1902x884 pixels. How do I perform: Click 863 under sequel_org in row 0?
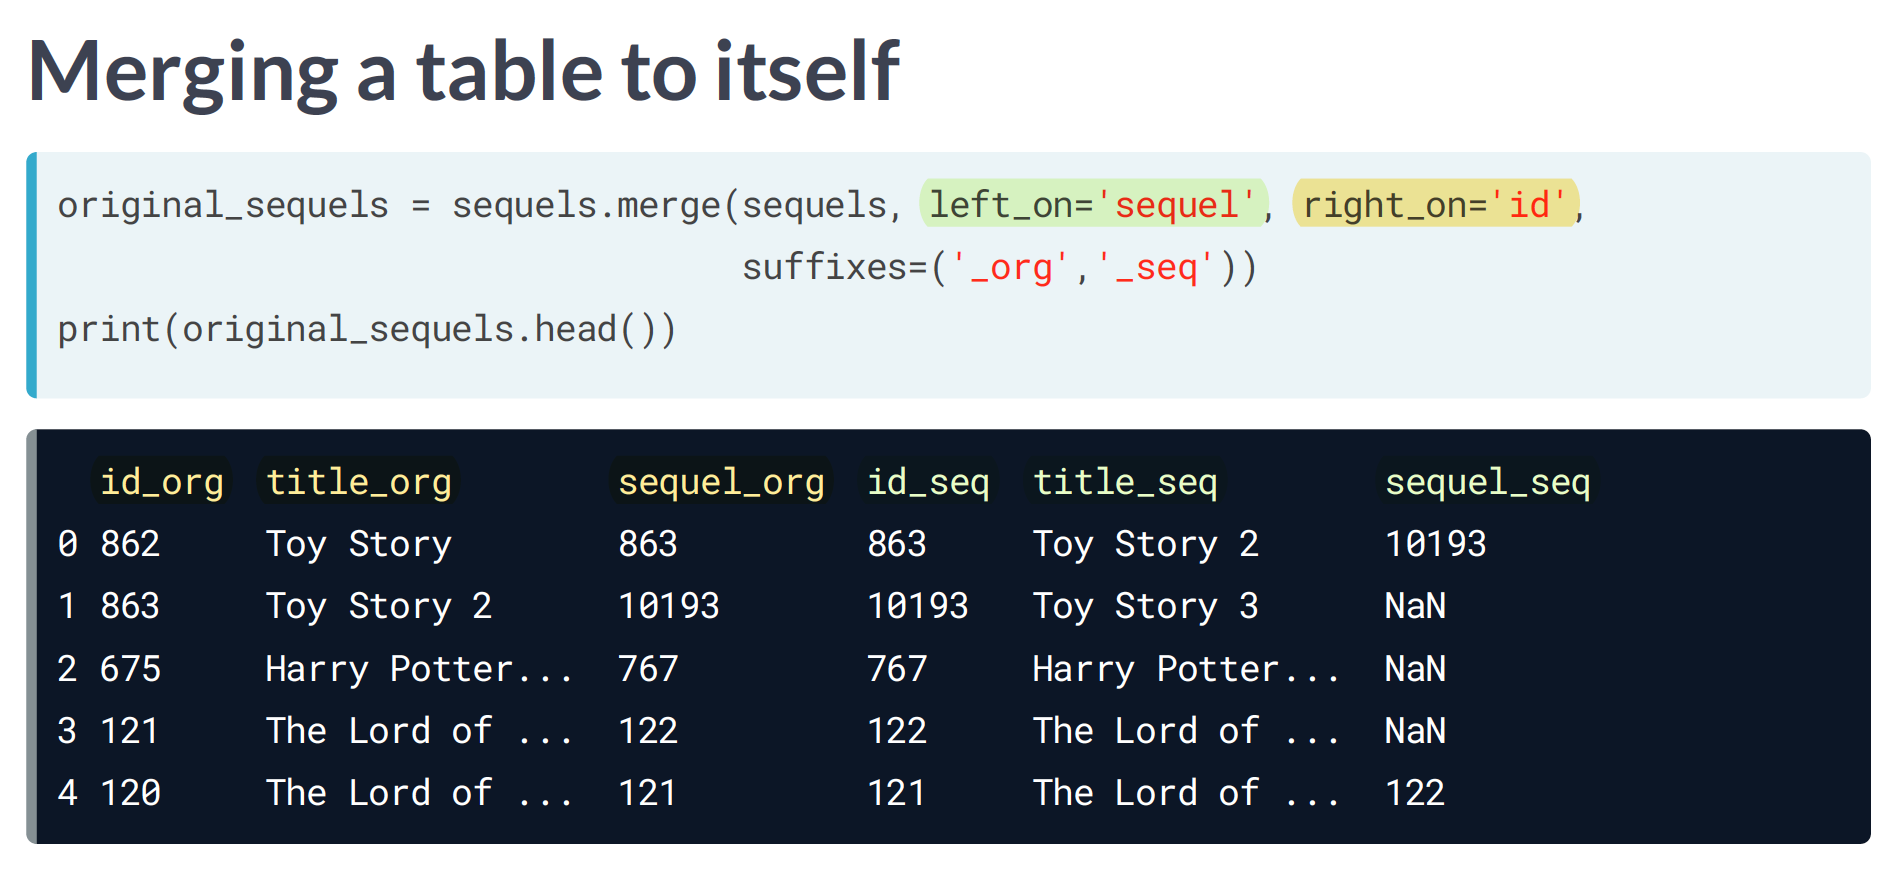coord(648,544)
